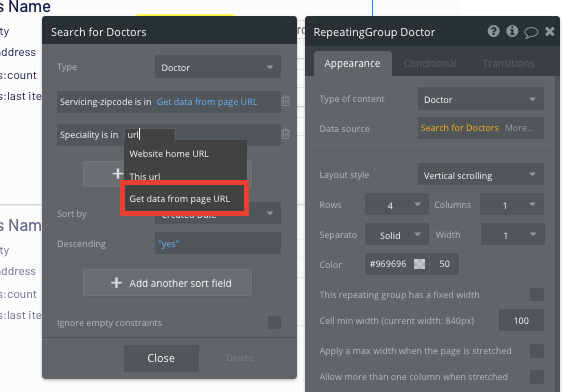Screen dimensions: 574x392
Task: Click plus icon of Add another sort field
Action: [116, 283]
